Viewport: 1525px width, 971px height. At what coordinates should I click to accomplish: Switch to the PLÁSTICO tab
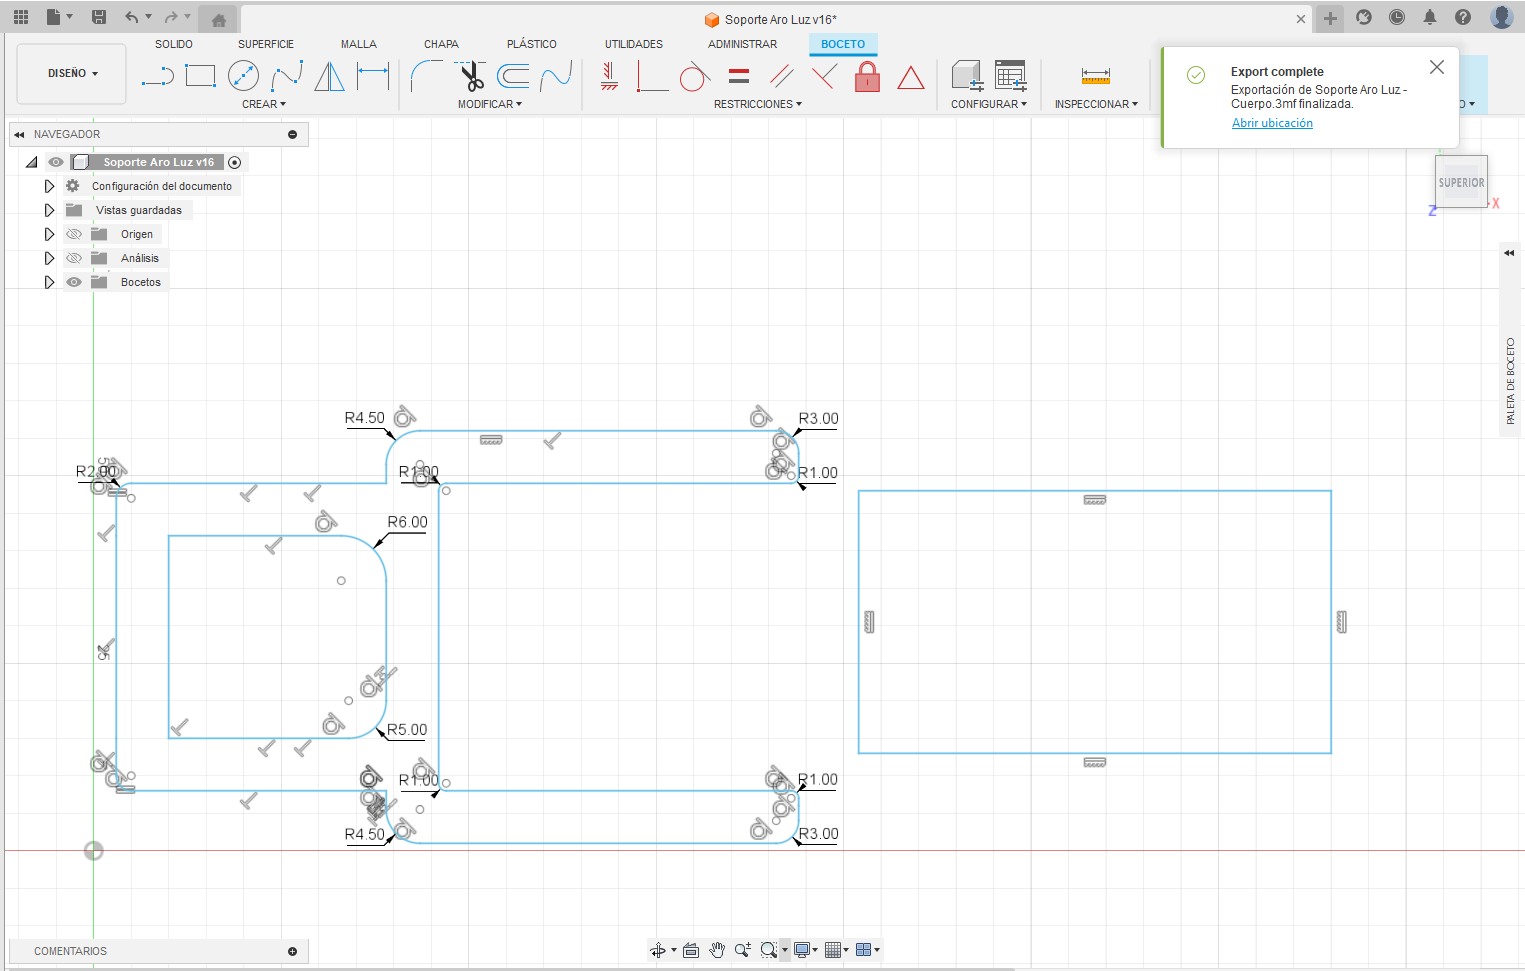point(532,44)
